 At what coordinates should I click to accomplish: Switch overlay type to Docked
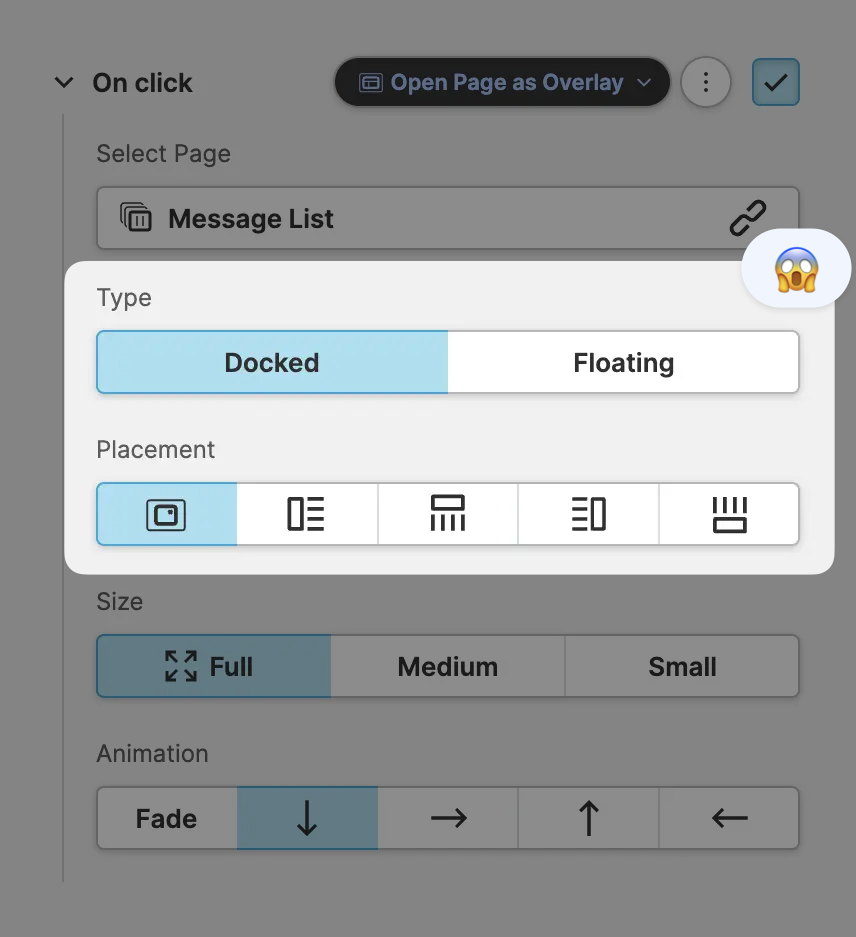click(x=272, y=362)
